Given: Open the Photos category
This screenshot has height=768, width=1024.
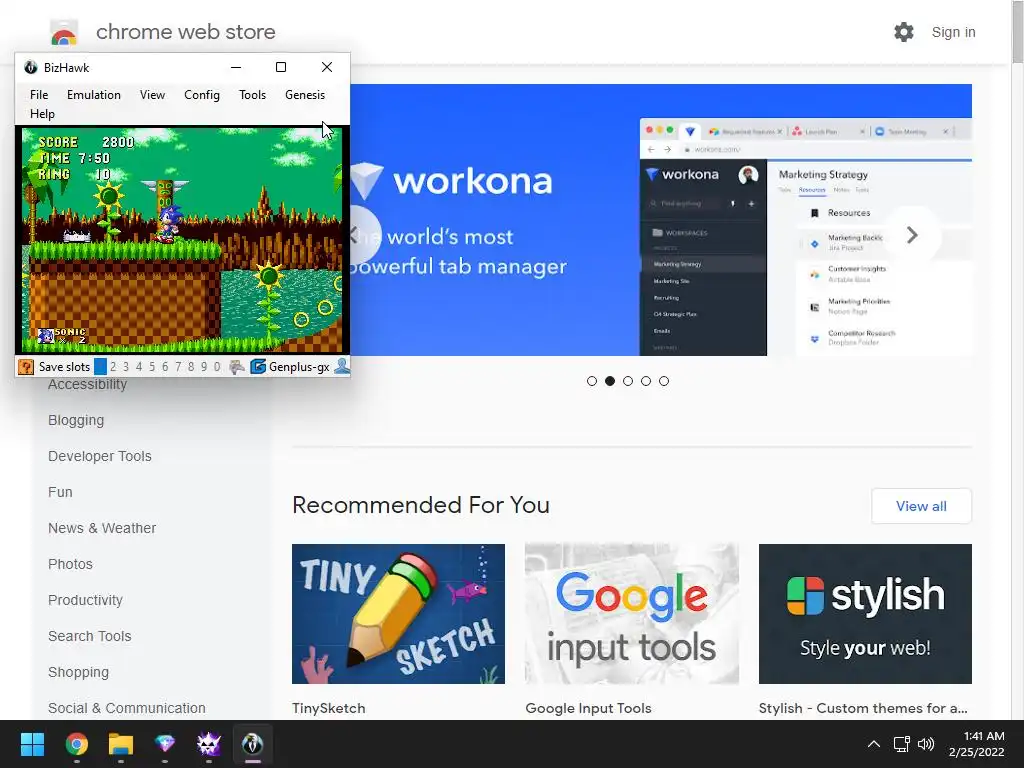Looking at the screenshot, I should click(x=71, y=564).
